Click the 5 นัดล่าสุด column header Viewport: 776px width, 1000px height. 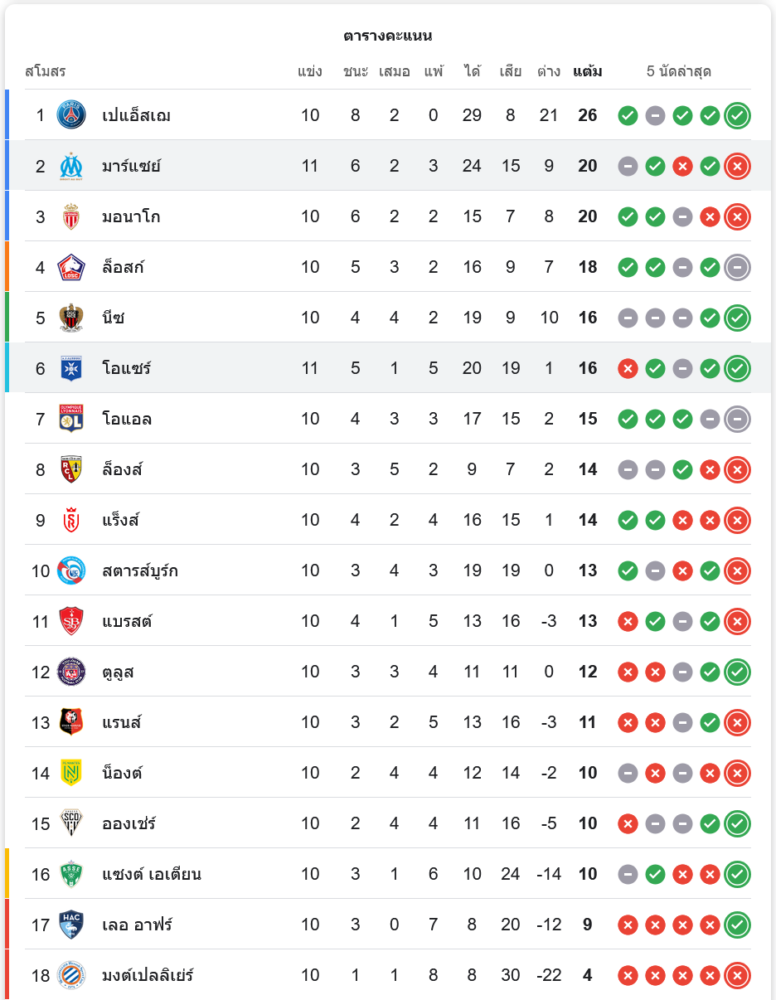pos(679,72)
